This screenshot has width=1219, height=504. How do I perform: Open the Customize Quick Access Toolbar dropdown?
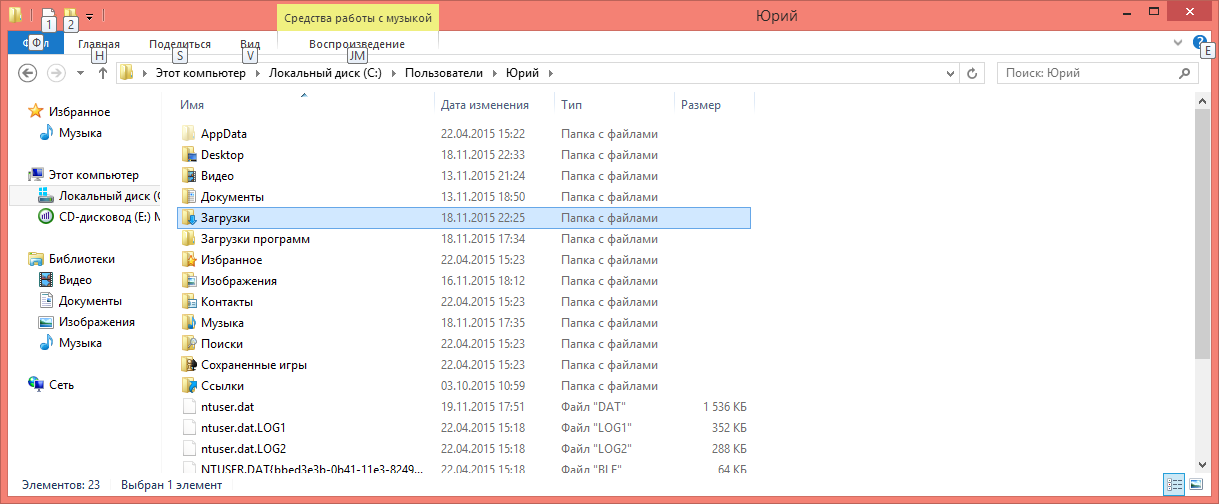click(89, 16)
